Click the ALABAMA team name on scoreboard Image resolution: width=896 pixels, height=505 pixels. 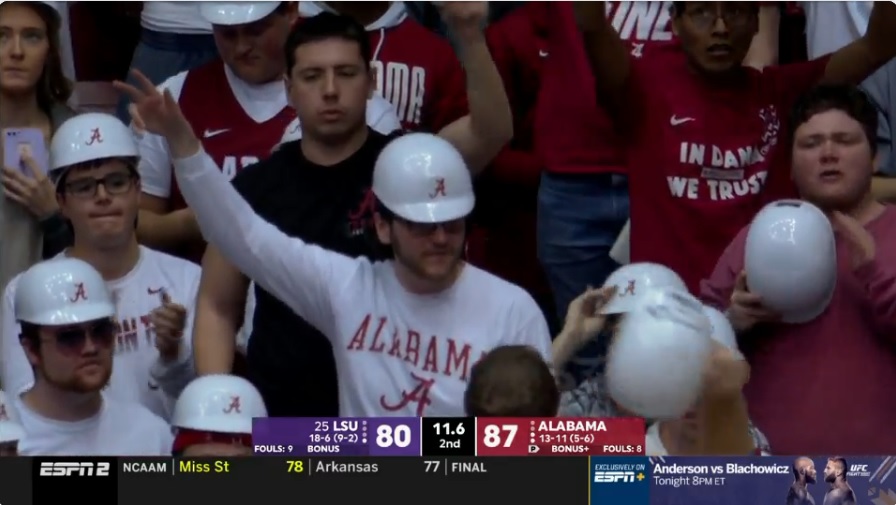[572, 426]
